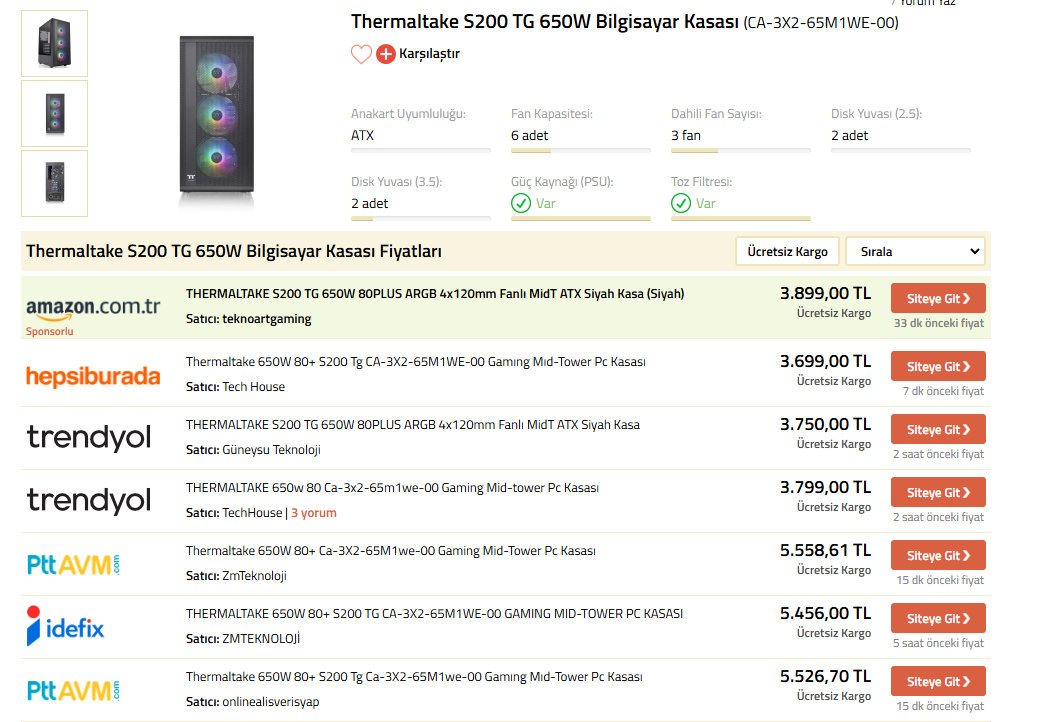Click Siteye Git for PttAVM 5.558,61 TL
This screenshot has height=722, width=1054.
point(938,556)
